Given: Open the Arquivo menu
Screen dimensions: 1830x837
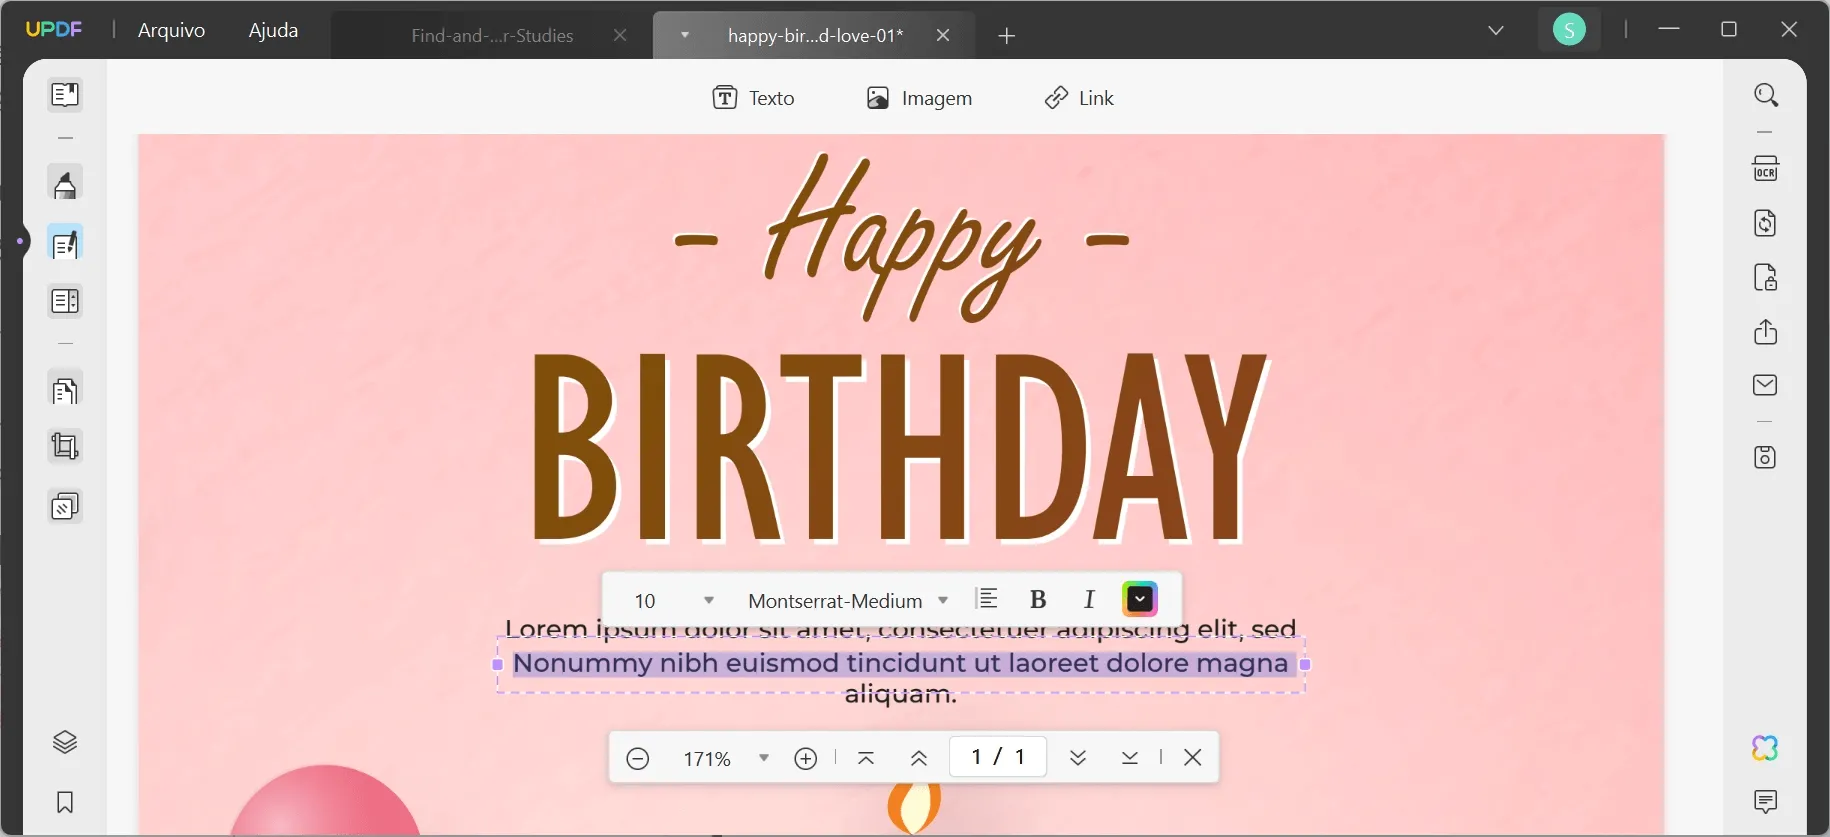Looking at the screenshot, I should [x=172, y=30].
